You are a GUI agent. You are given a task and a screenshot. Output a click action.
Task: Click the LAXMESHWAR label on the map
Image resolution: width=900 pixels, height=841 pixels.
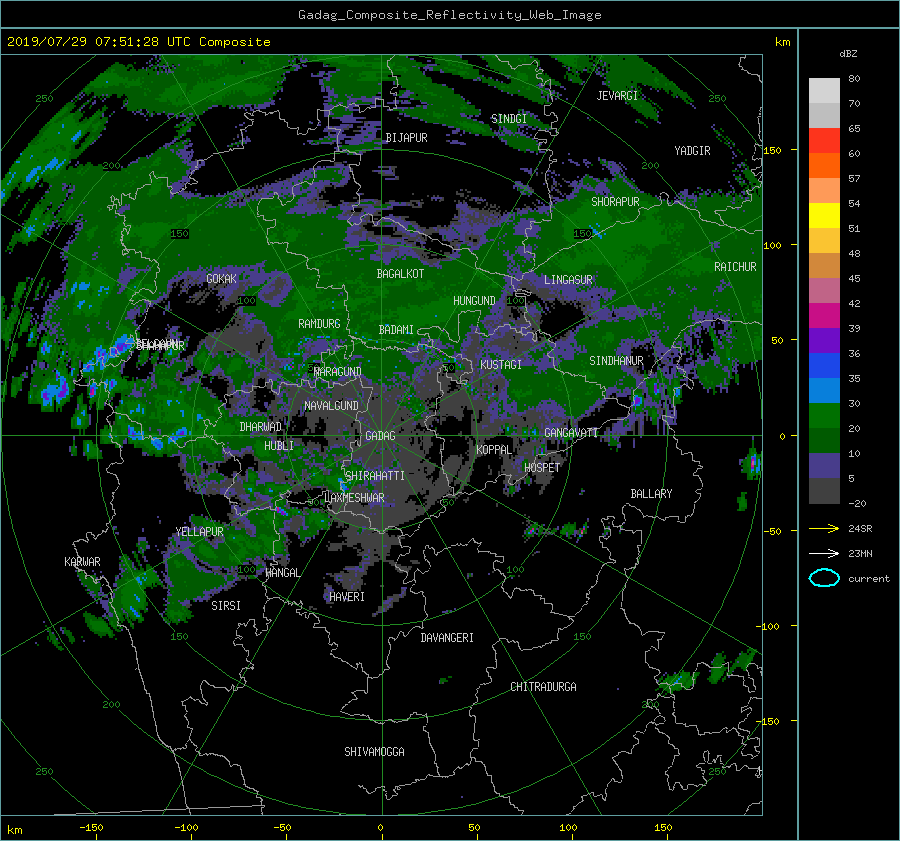(354, 498)
